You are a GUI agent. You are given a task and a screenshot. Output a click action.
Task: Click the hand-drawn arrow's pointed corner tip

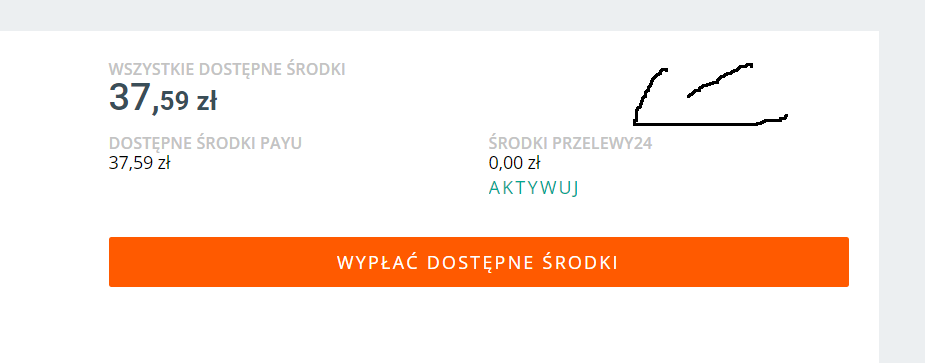pyautogui.click(x=635, y=123)
